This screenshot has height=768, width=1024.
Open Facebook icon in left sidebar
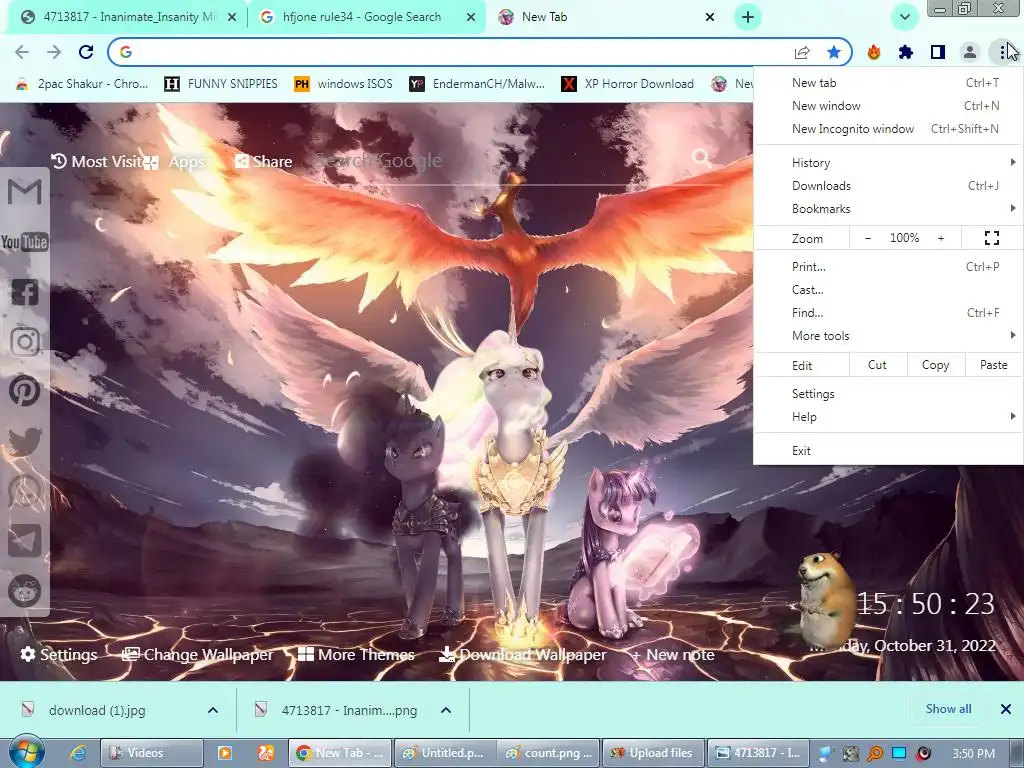tap(25, 292)
